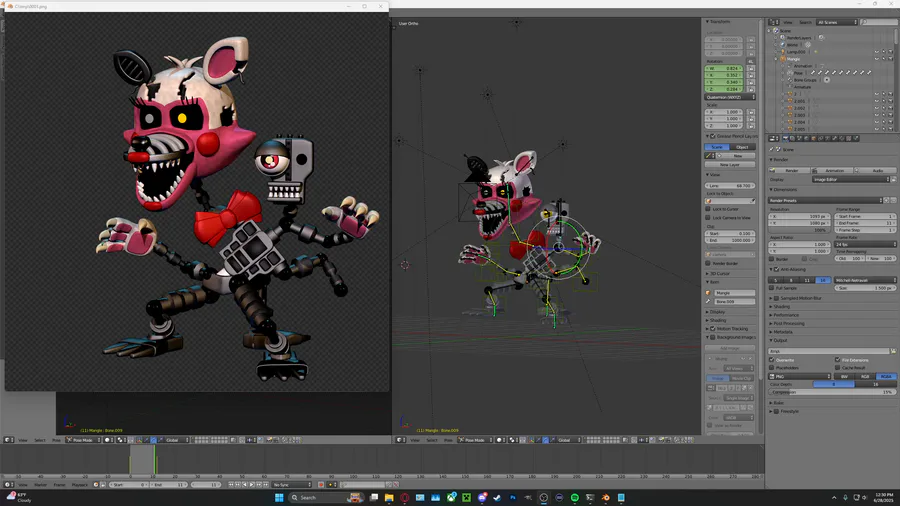Open Photoshop from the taskbar
This screenshot has width=900, height=506.
(x=513, y=497)
